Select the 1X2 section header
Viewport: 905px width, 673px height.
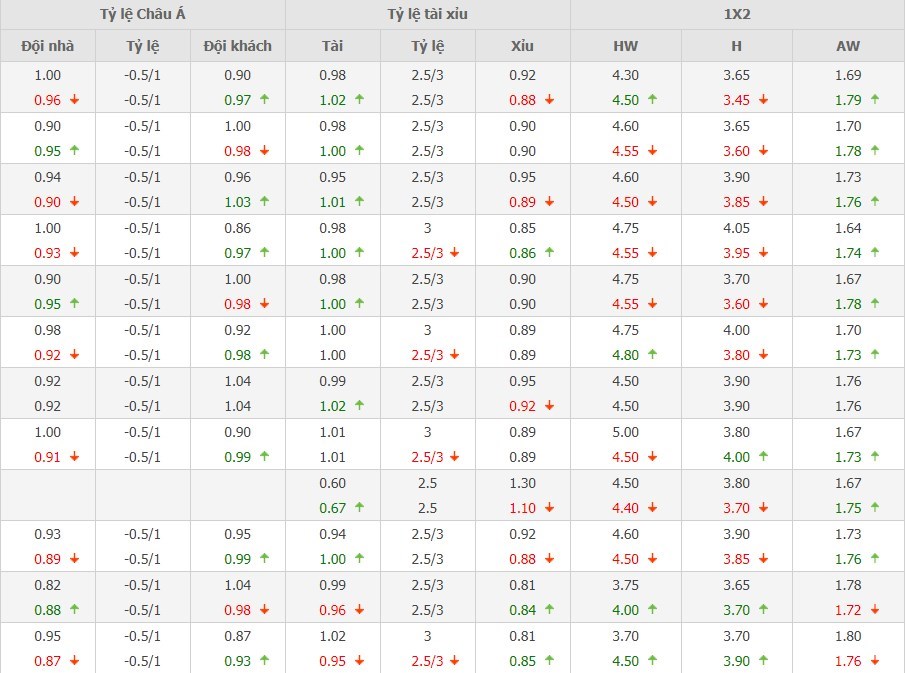[x=737, y=14]
